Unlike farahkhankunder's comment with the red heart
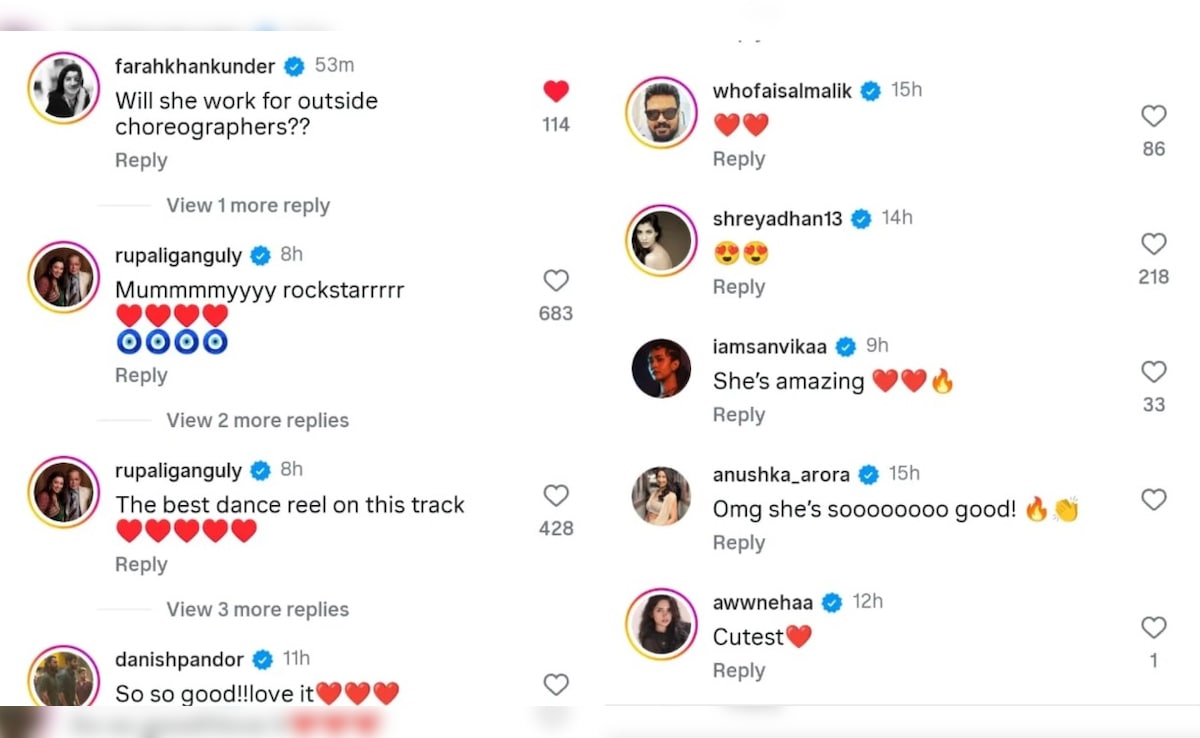The height and width of the screenshot is (738, 1200). pos(556,92)
